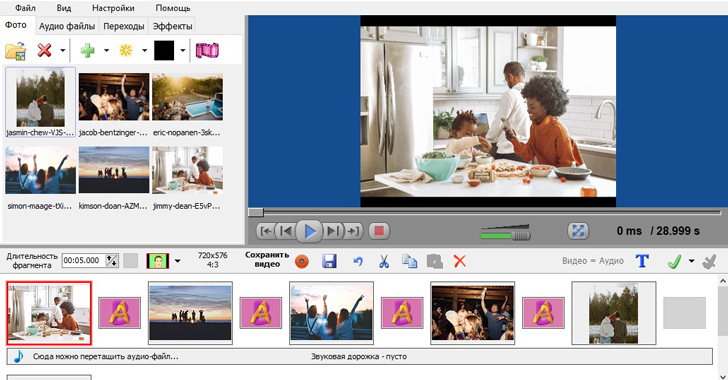Open the Помощь menu
This screenshot has width=728, height=380.
click(173, 8)
